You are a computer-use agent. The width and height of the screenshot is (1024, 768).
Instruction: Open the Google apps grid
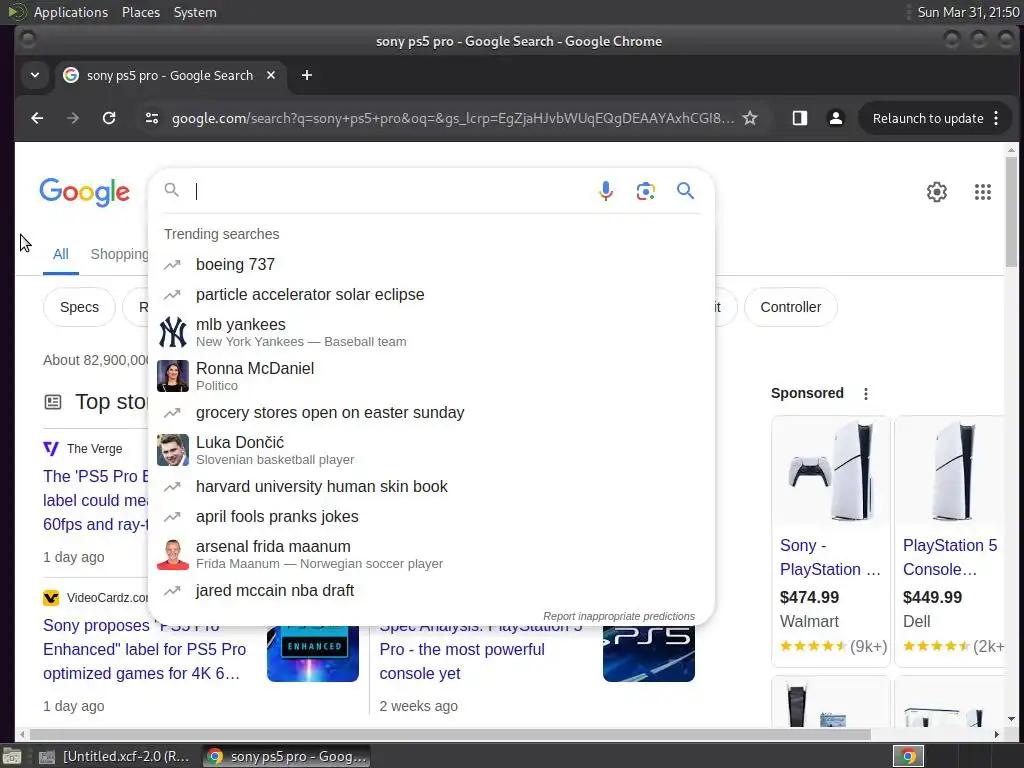tap(982, 192)
